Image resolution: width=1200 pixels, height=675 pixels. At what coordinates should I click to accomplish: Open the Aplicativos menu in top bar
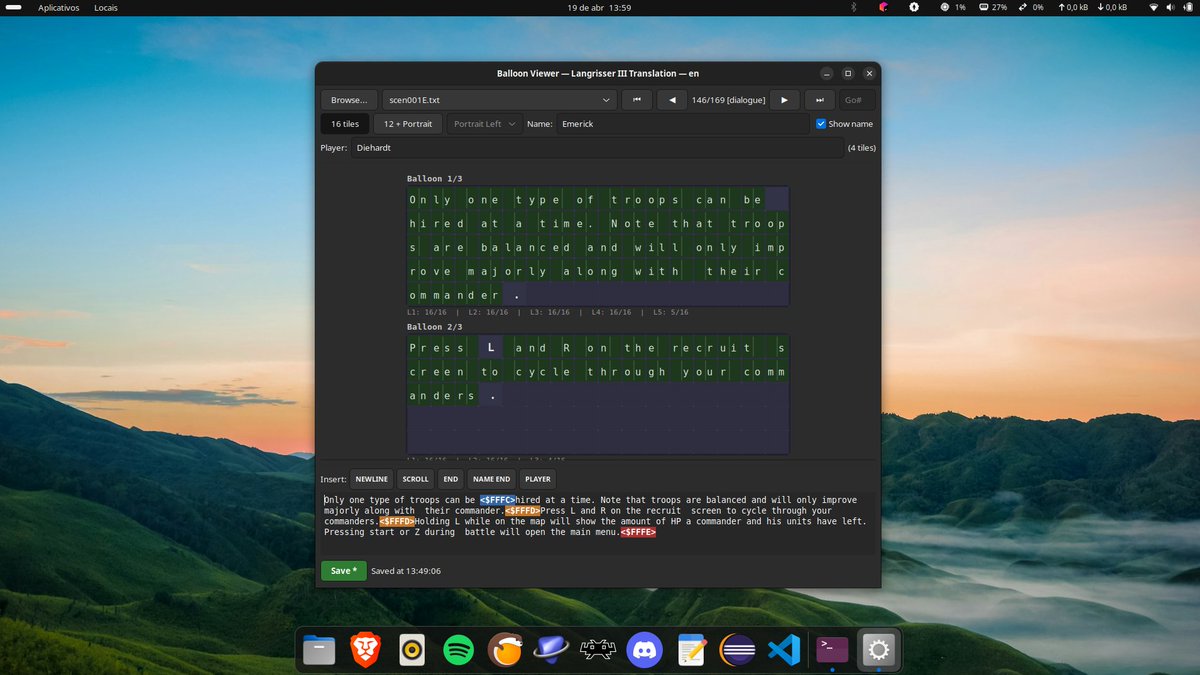pos(59,7)
